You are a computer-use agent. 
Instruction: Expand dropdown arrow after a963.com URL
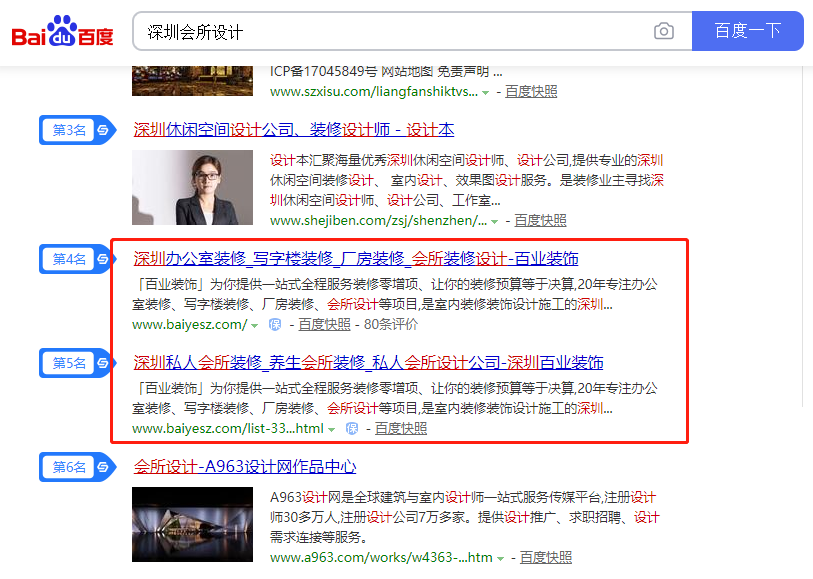[500, 559]
